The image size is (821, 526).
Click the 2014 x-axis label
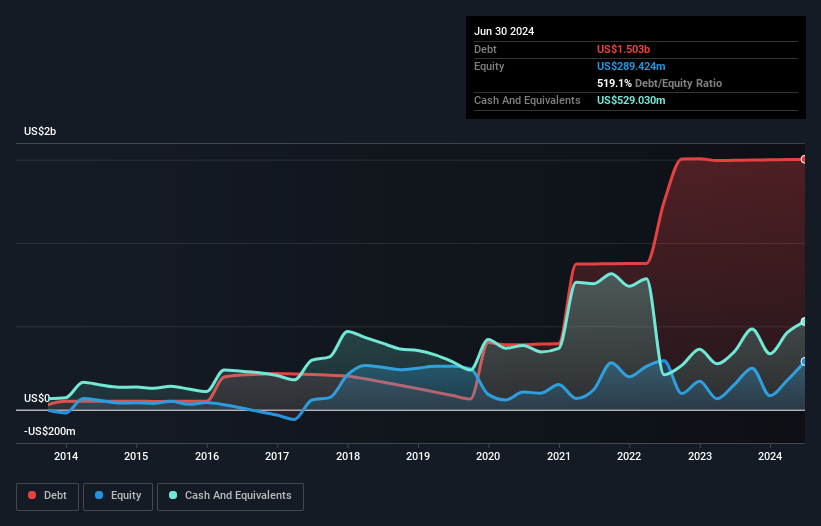[66, 456]
